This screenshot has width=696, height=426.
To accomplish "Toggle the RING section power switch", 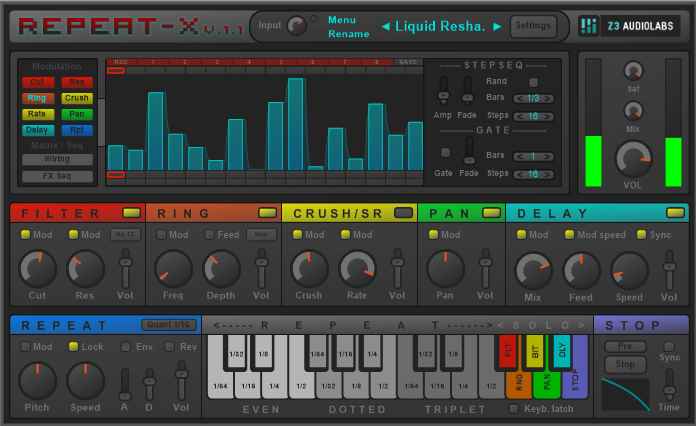I will point(267,213).
